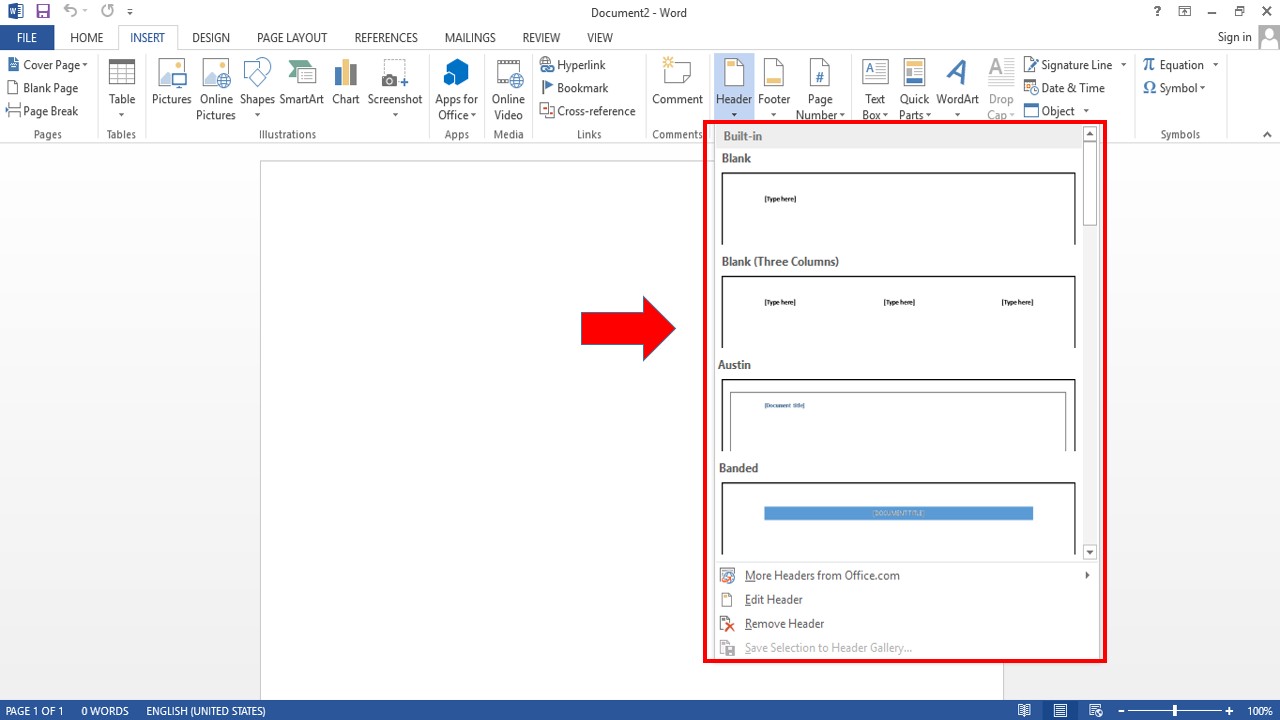
Task: Switch to Read Mode view in status bar
Action: pos(1024,711)
